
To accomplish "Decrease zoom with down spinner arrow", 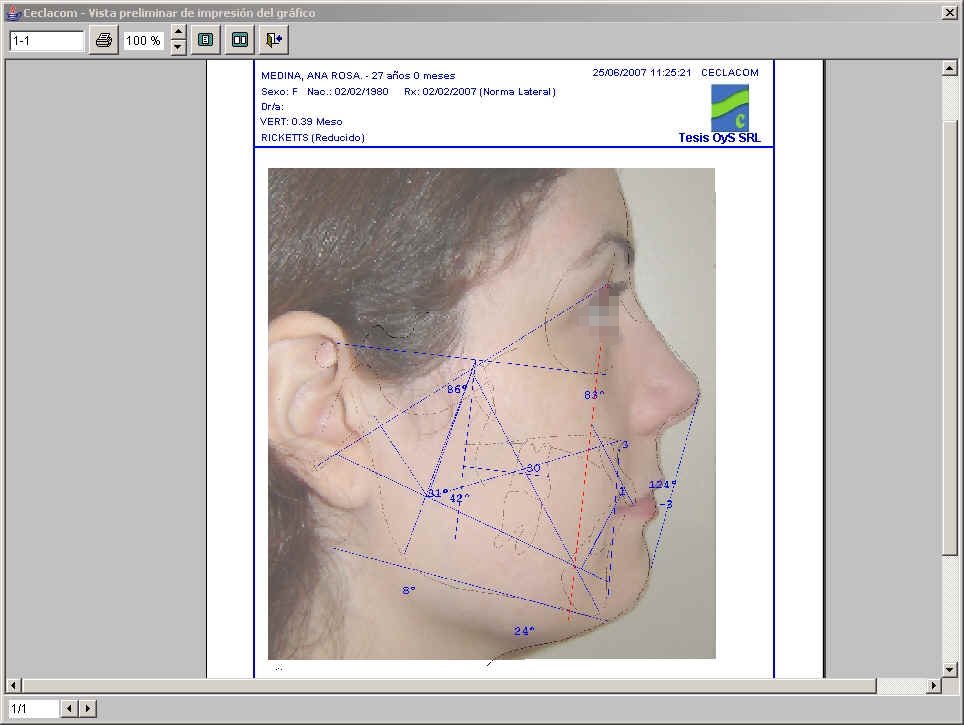I will pos(178,48).
